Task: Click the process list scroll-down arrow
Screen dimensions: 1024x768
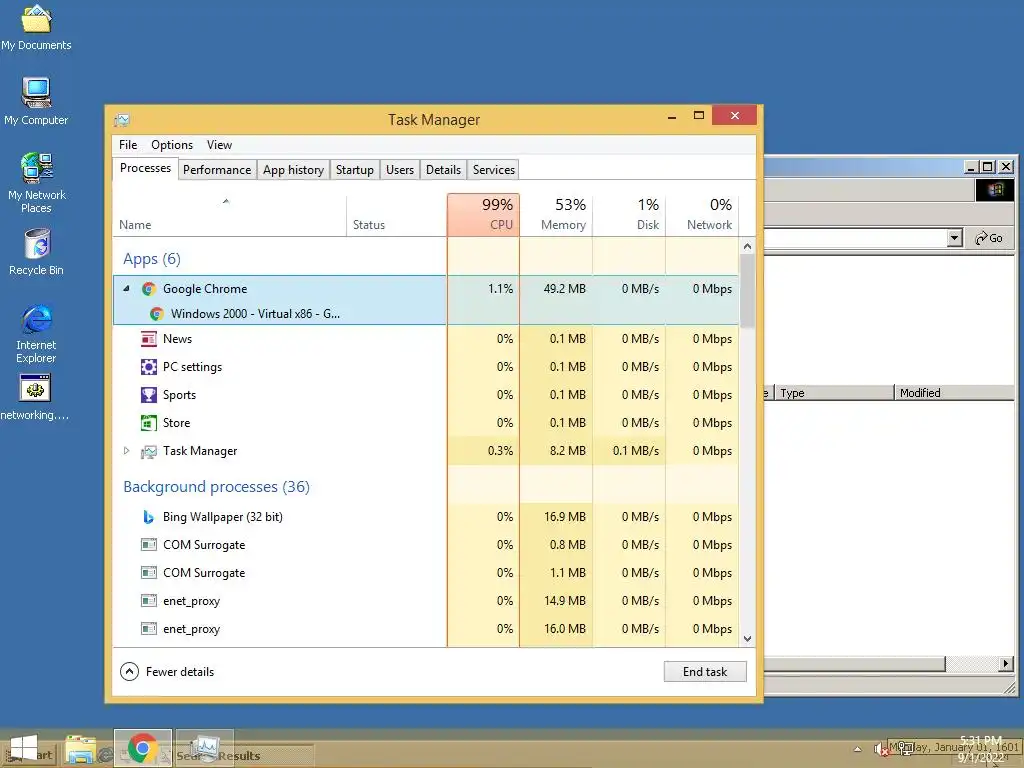Action: 748,639
